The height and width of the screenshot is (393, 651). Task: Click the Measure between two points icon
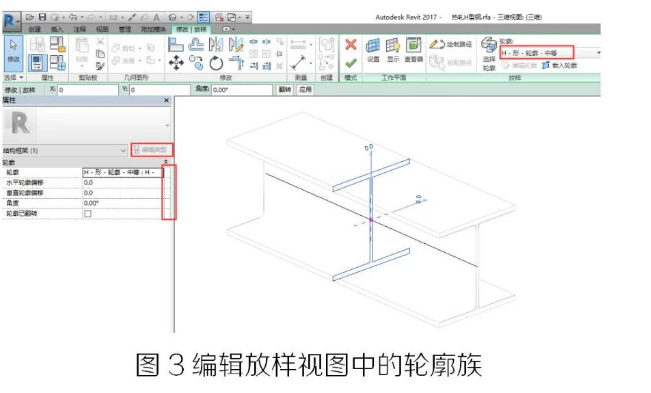pos(299,63)
